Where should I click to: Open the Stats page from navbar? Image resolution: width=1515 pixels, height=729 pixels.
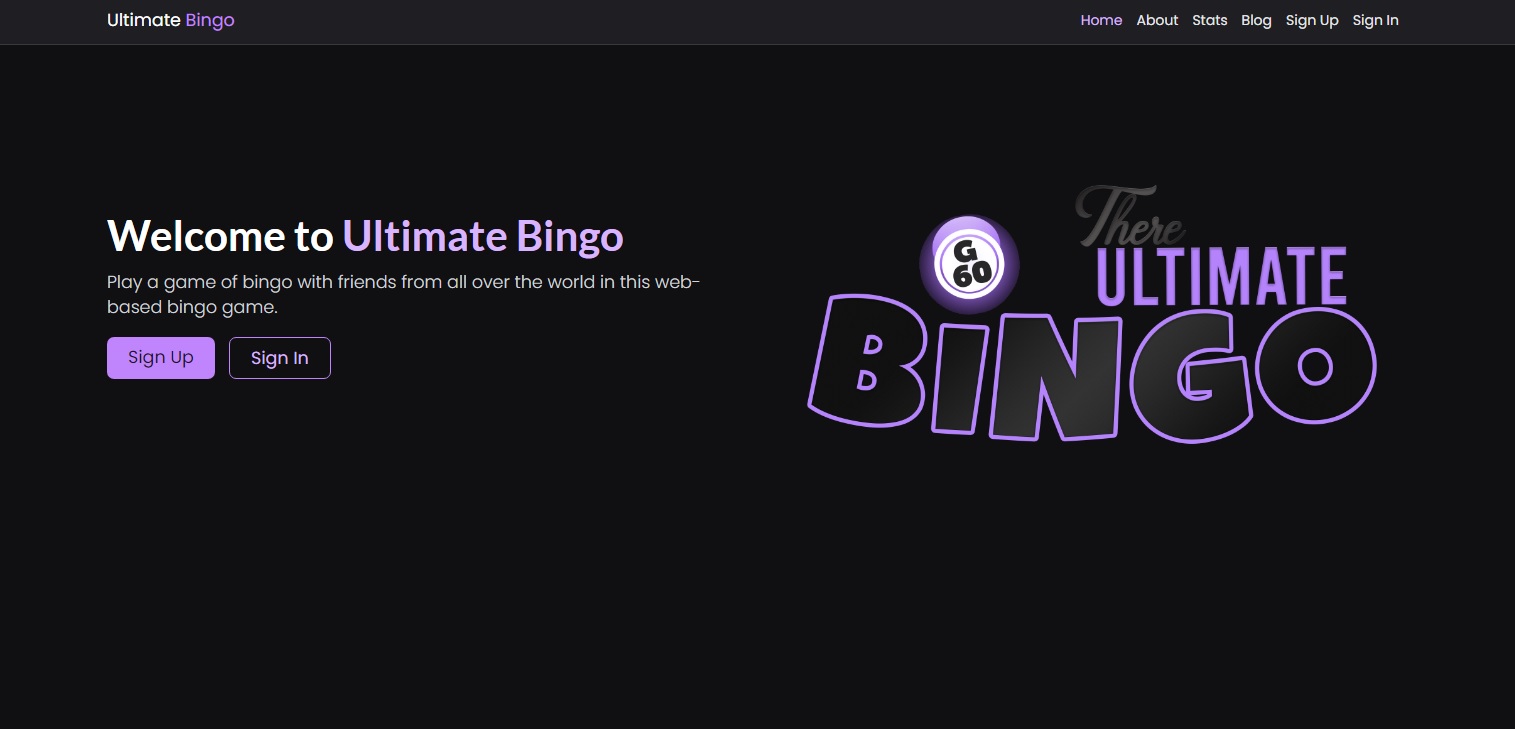pos(1209,20)
